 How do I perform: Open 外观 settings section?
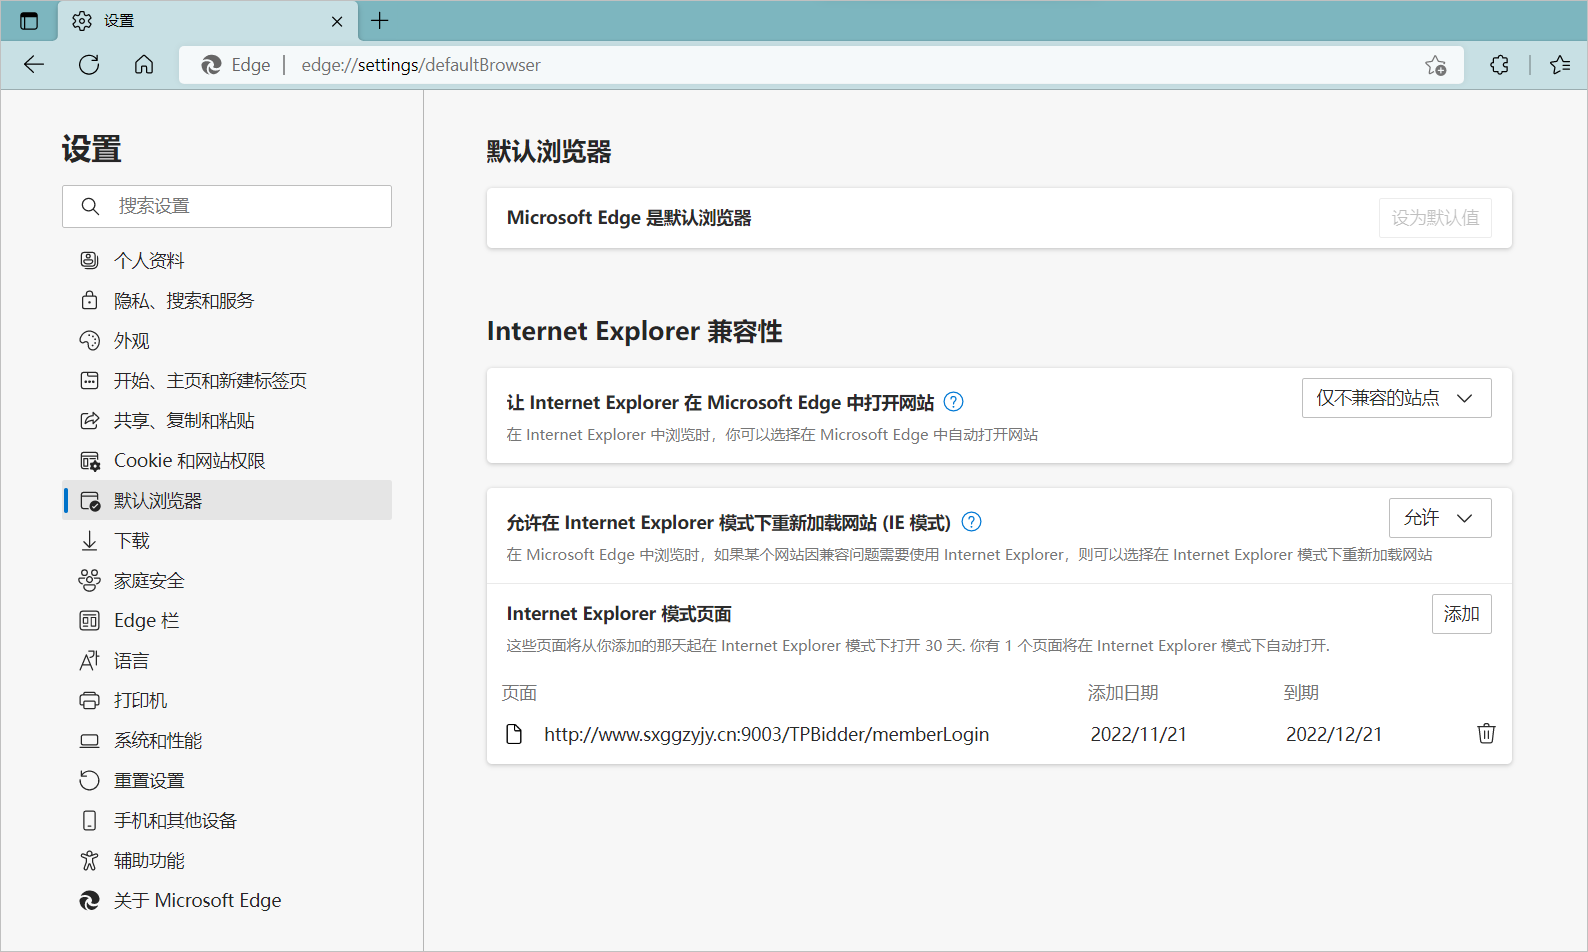(227, 340)
